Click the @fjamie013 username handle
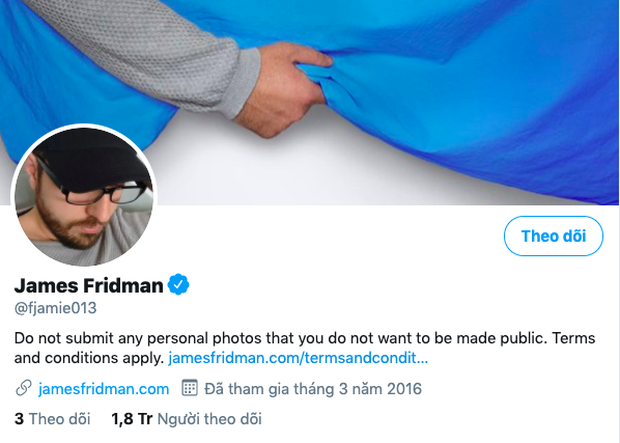 [x=55, y=308]
